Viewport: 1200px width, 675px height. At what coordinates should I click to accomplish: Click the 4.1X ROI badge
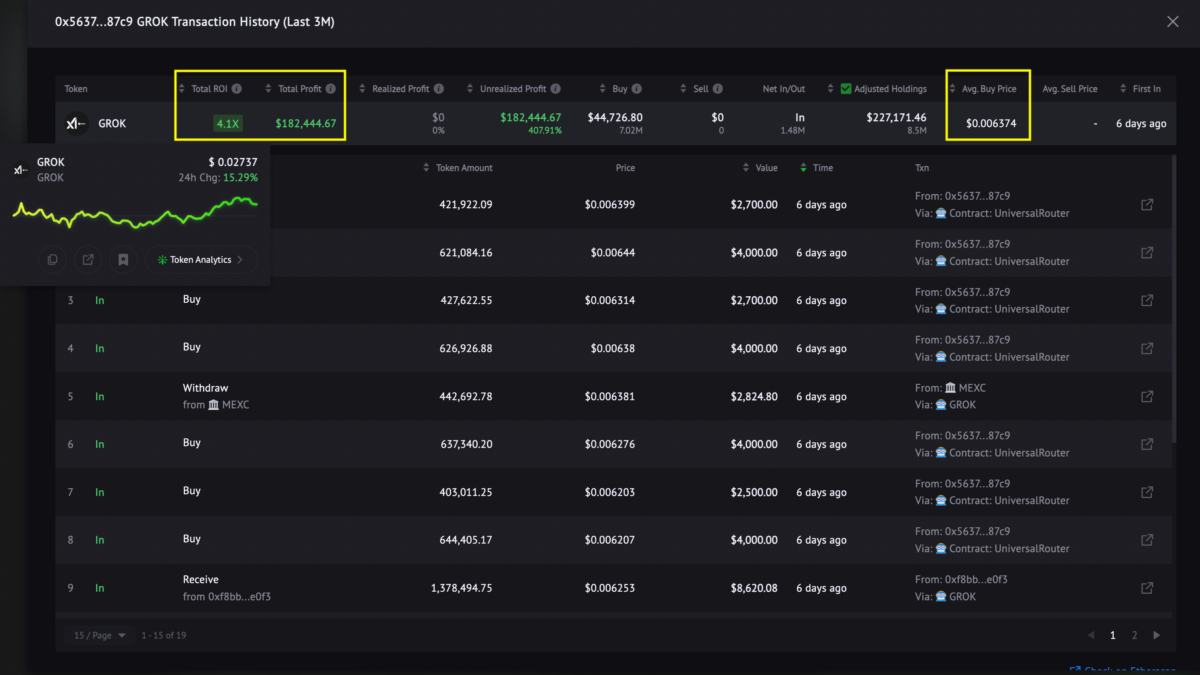point(227,124)
